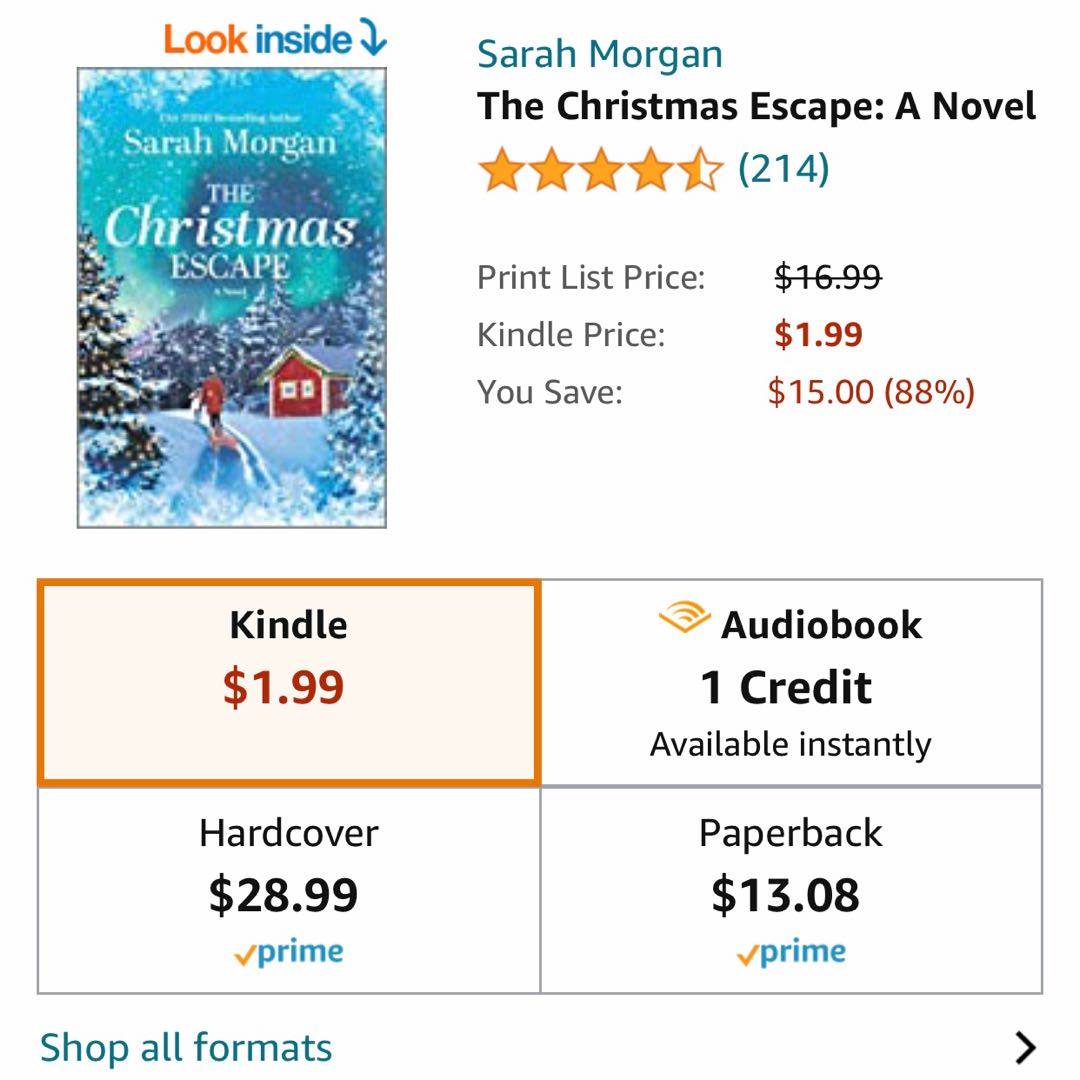Select the Paperback $13.08 format
The width and height of the screenshot is (1080, 1080).
790,889
